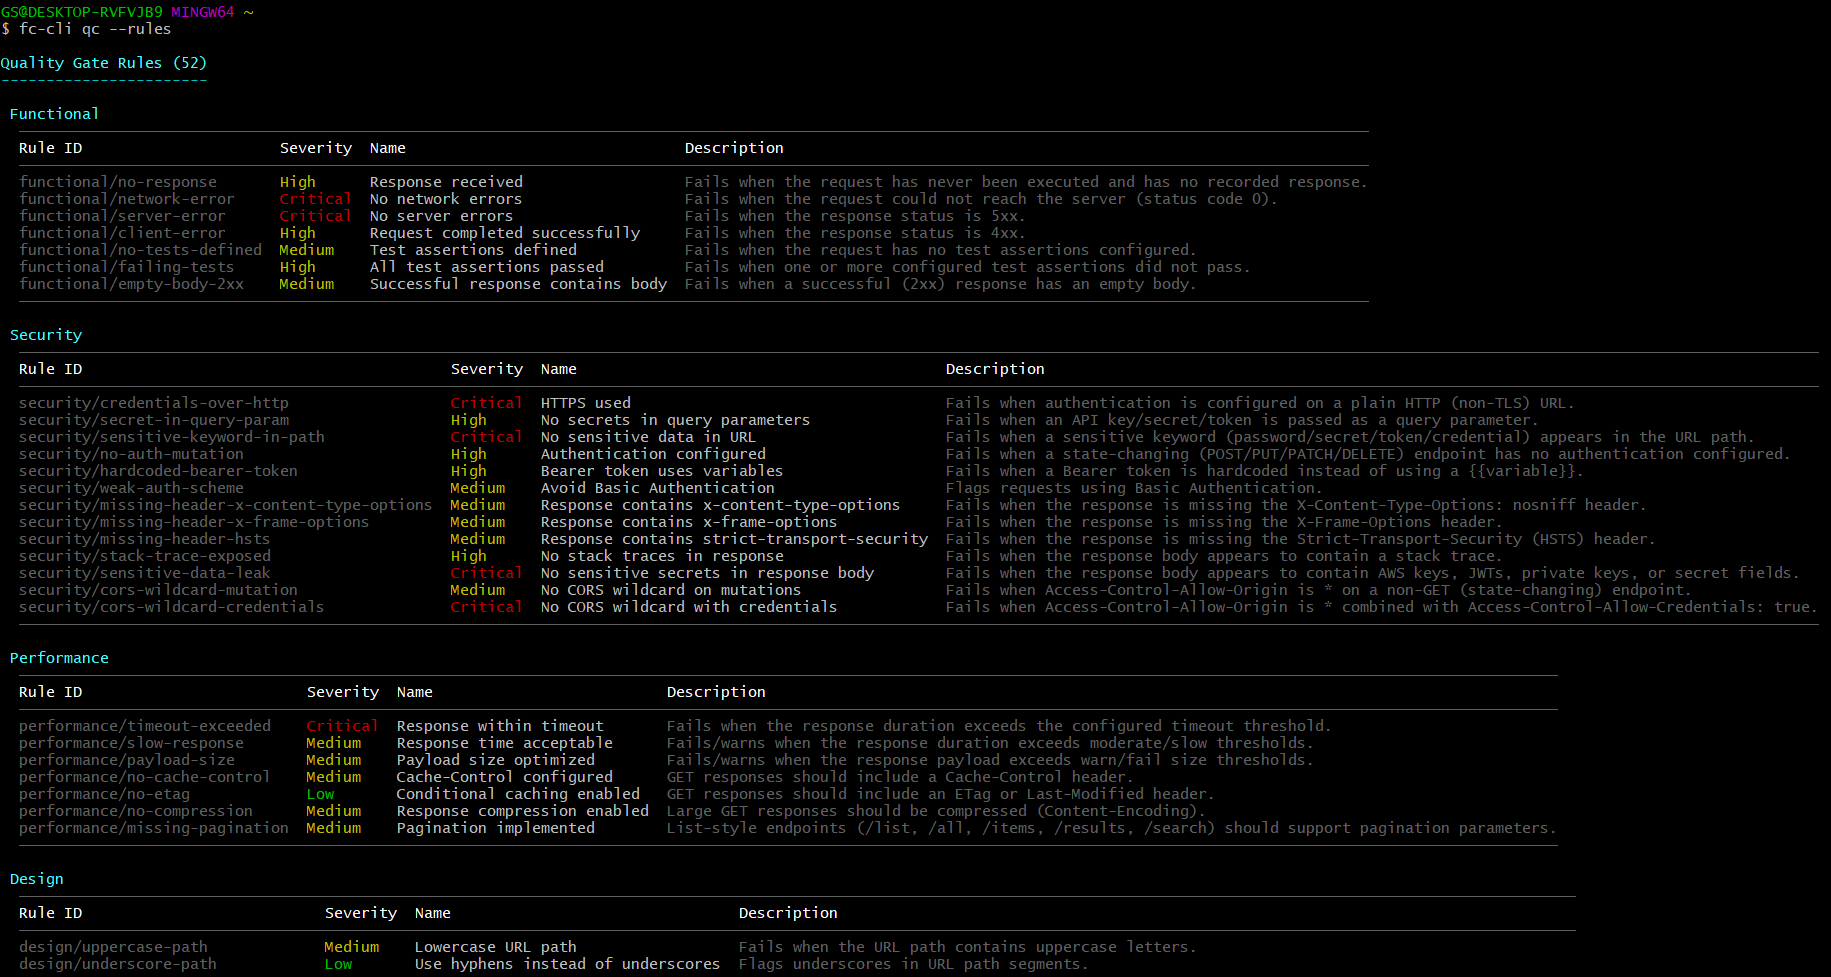
Task: Select the "Functional" section heading
Action: point(54,114)
